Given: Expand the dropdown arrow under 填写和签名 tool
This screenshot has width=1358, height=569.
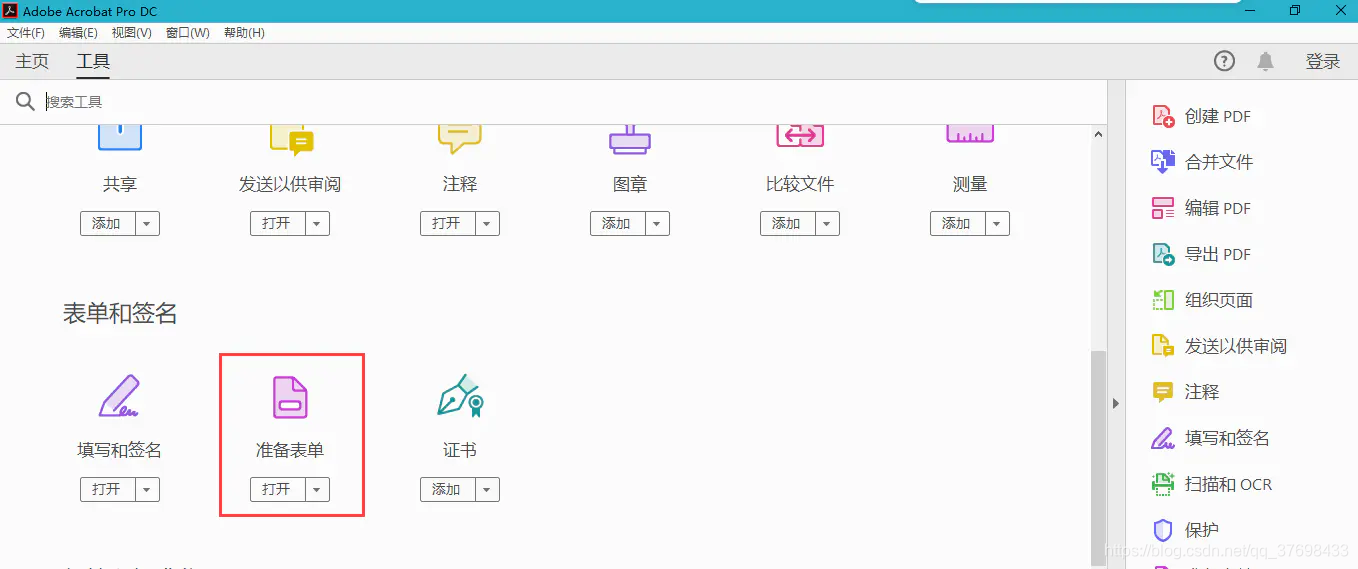Looking at the screenshot, I should coord(146,490).
